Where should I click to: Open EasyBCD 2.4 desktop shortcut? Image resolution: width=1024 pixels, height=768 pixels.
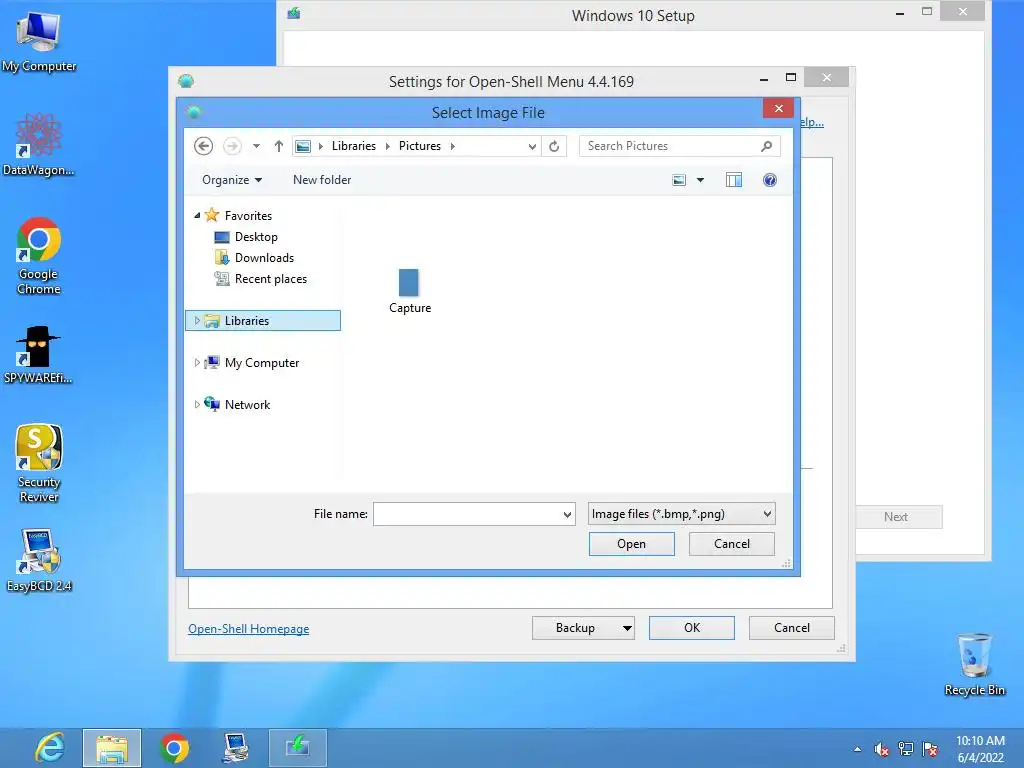(x=39, y=560)
